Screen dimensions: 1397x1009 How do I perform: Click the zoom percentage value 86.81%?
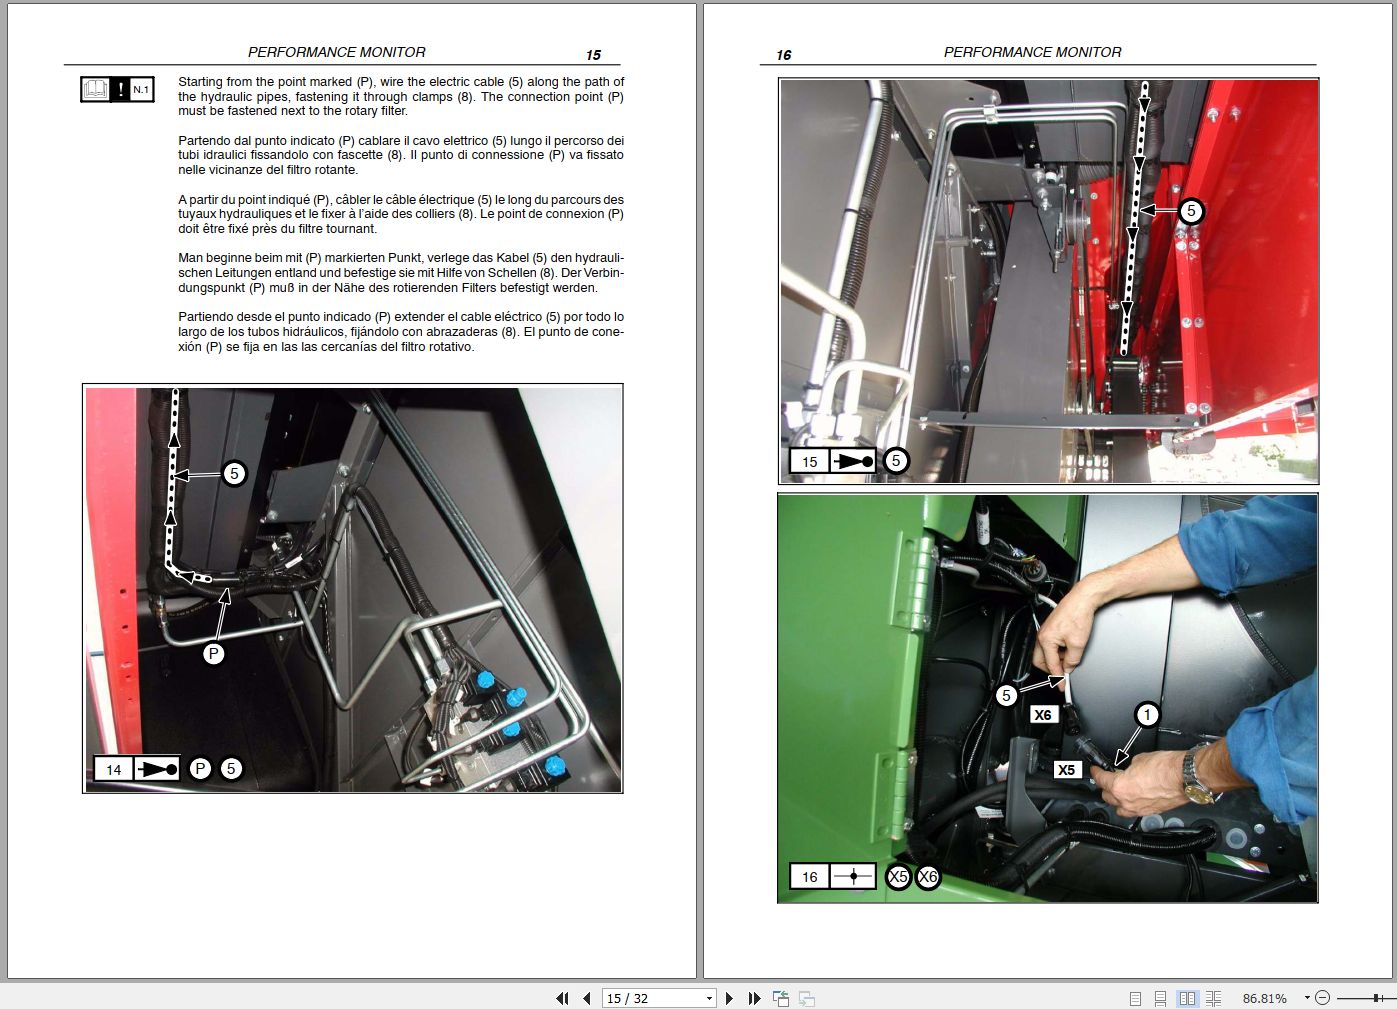pos(1265,998)
